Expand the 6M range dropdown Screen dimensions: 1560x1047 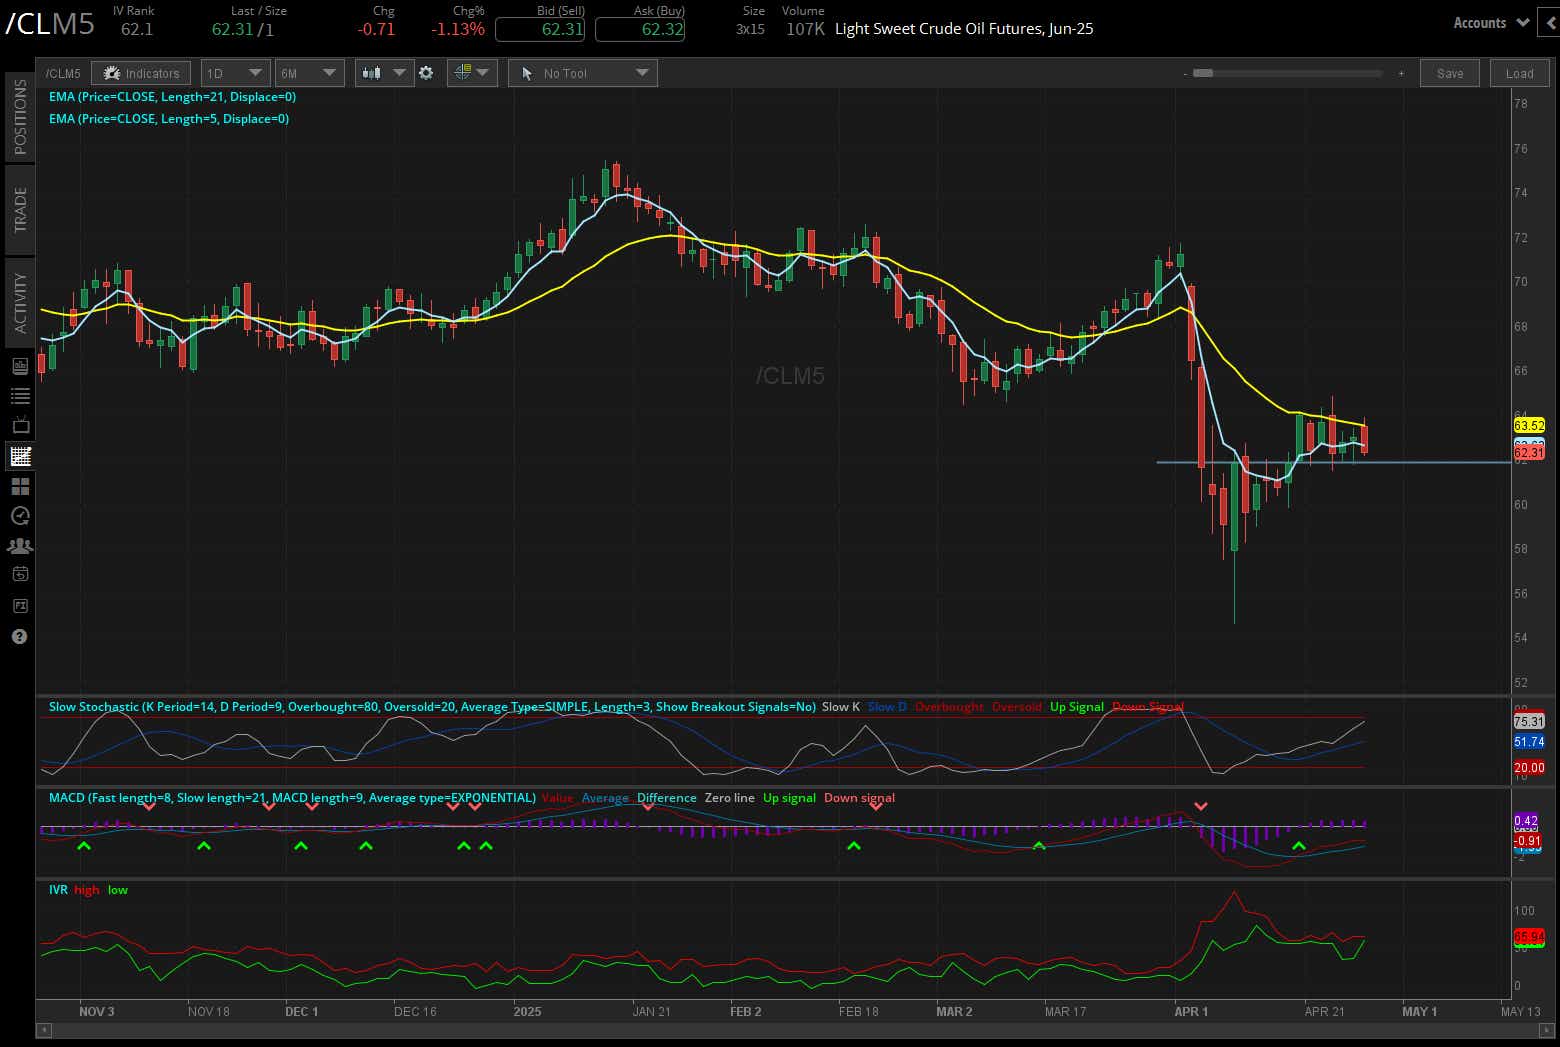click(x=309, y=72)
